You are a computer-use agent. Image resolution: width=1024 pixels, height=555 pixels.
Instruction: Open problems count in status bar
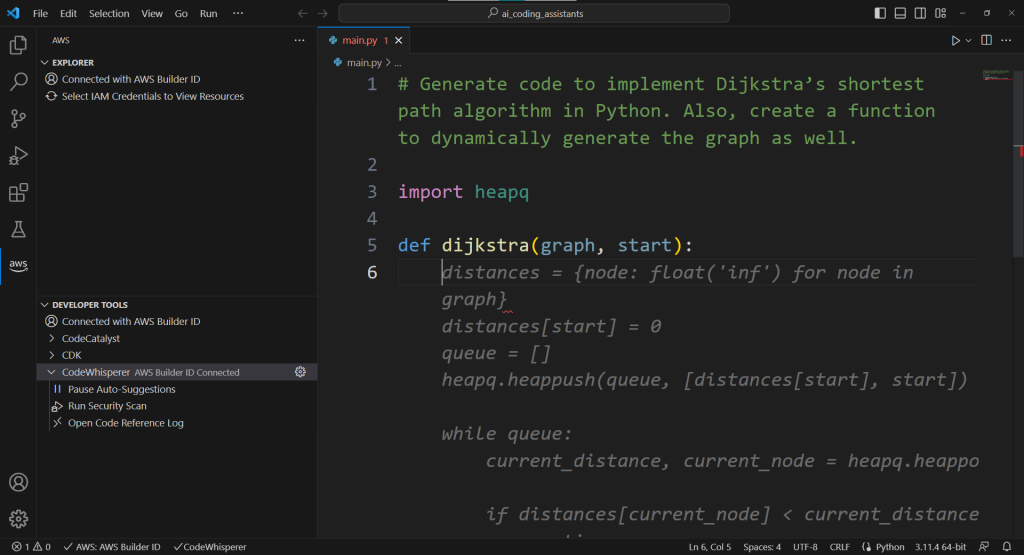click(x=31, y=547)
